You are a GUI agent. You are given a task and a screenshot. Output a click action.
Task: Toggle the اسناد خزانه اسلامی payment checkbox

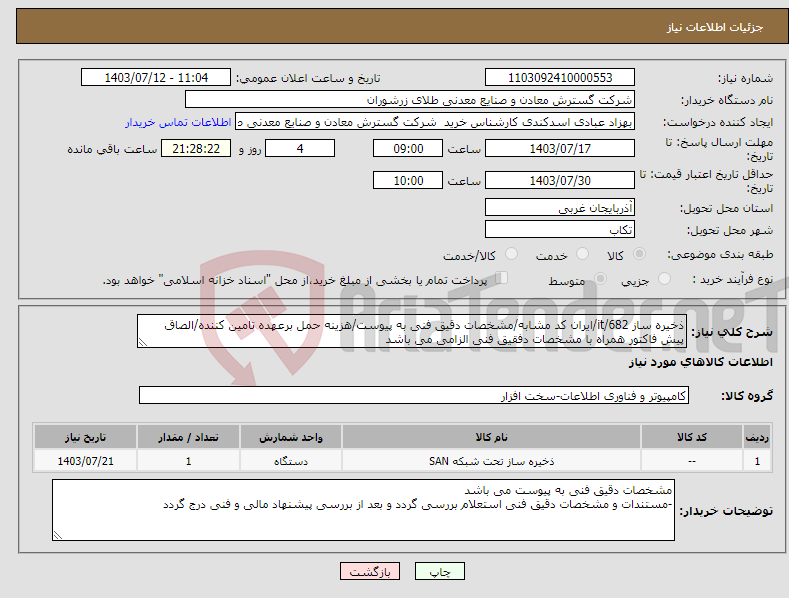[x=501, y=278]
